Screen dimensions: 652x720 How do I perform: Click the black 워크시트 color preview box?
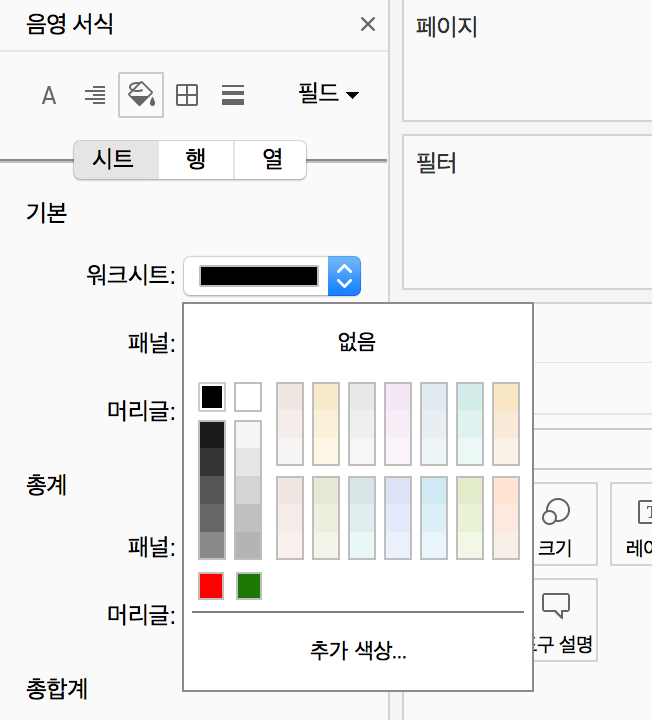click(x=259, y=276)
